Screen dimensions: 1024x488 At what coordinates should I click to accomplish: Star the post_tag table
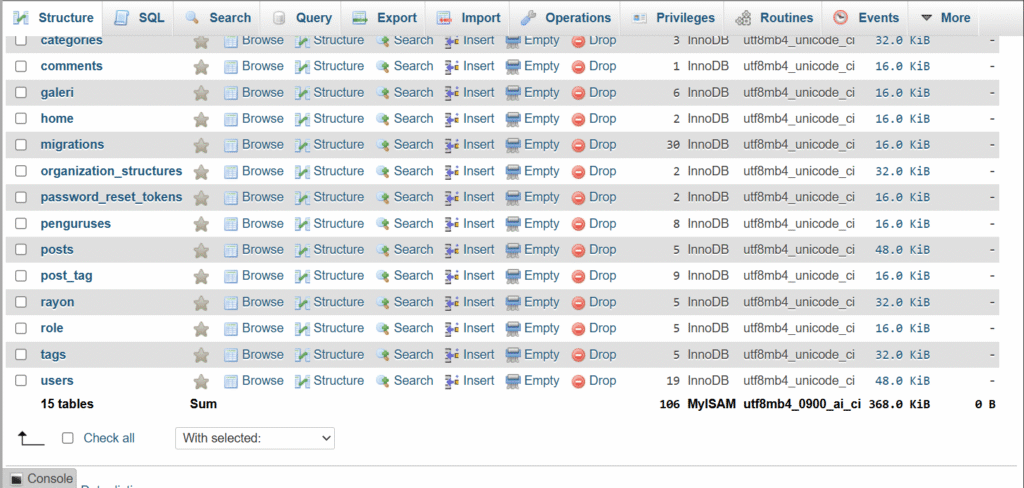click(201, 276)
